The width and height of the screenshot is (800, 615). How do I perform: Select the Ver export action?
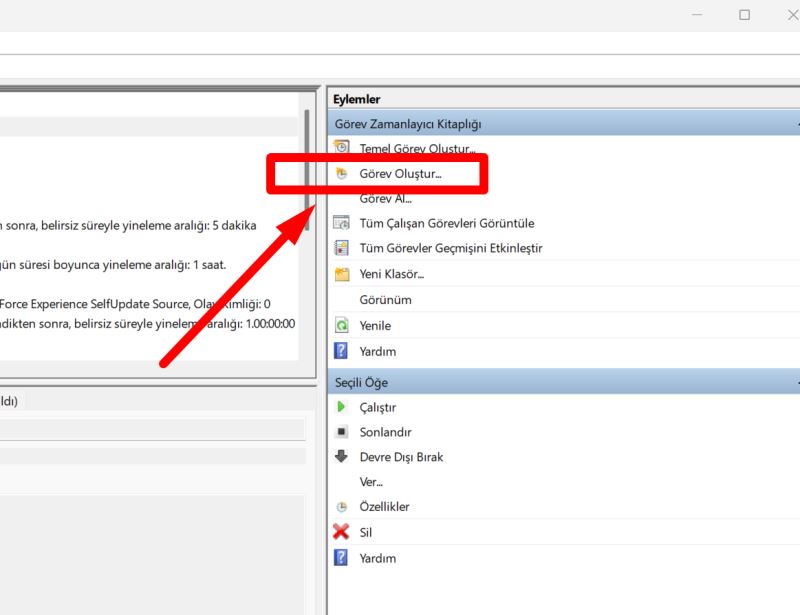(x=371, y=482)
